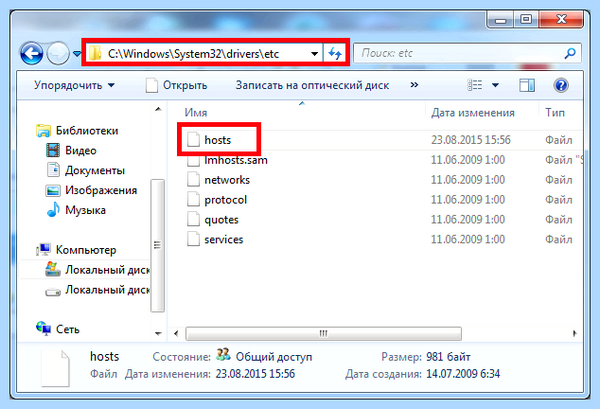The image size is (600, 409).
Task: Click the folder icon in address bar
Action: tap(95, 54)
